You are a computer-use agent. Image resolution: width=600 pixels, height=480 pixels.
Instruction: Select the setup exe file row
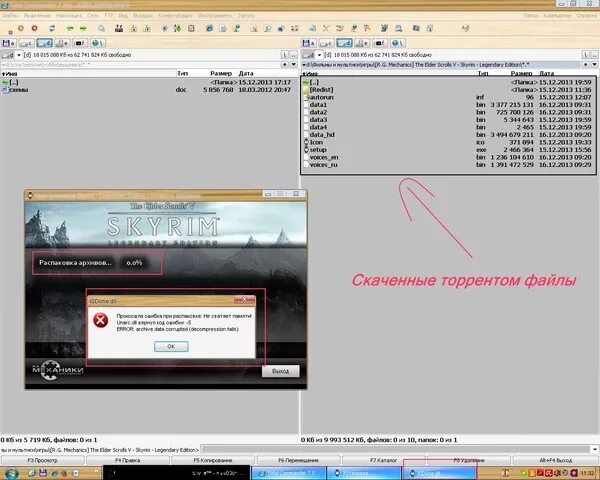pyautogui.click(x=448, y=150)
